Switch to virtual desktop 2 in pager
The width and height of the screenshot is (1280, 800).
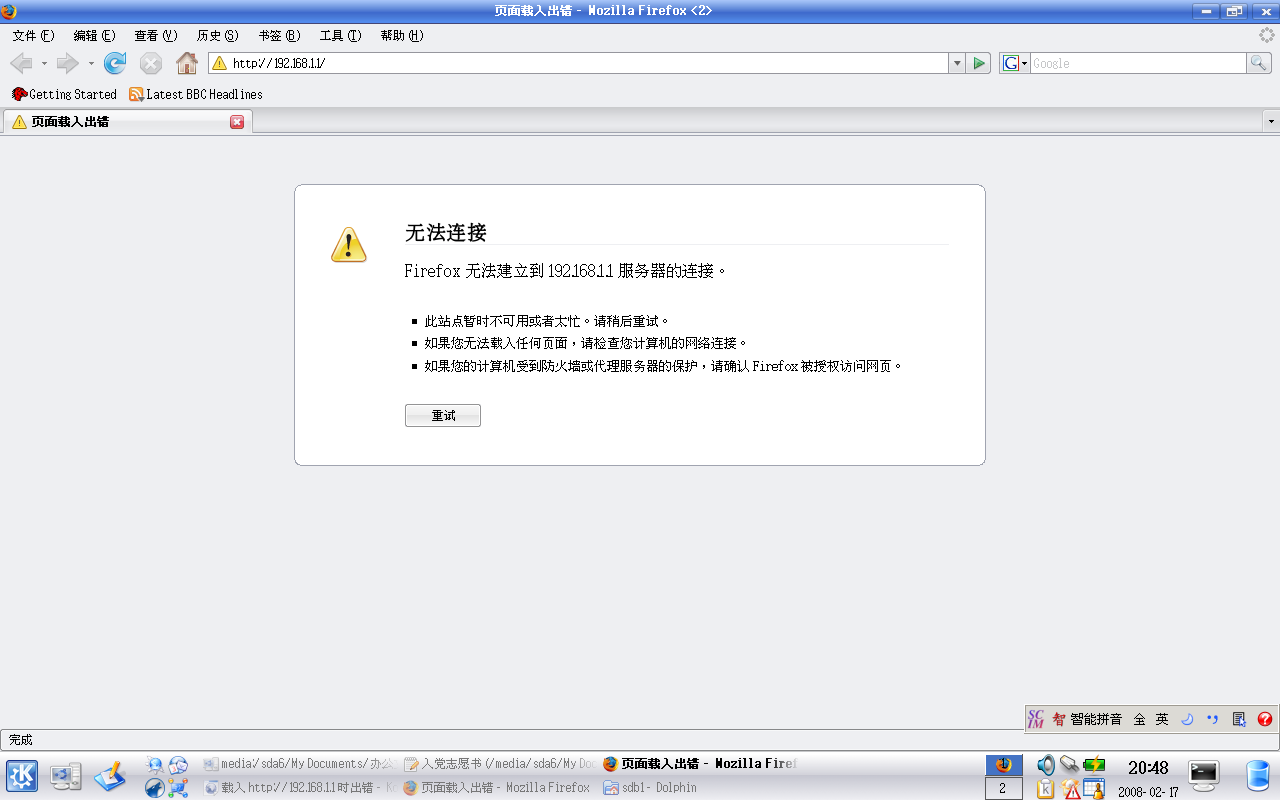[x=1004, y=789]
